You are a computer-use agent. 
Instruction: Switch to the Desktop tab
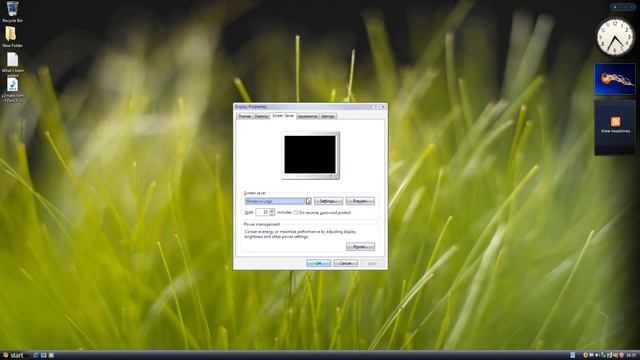tap(261, 116)
